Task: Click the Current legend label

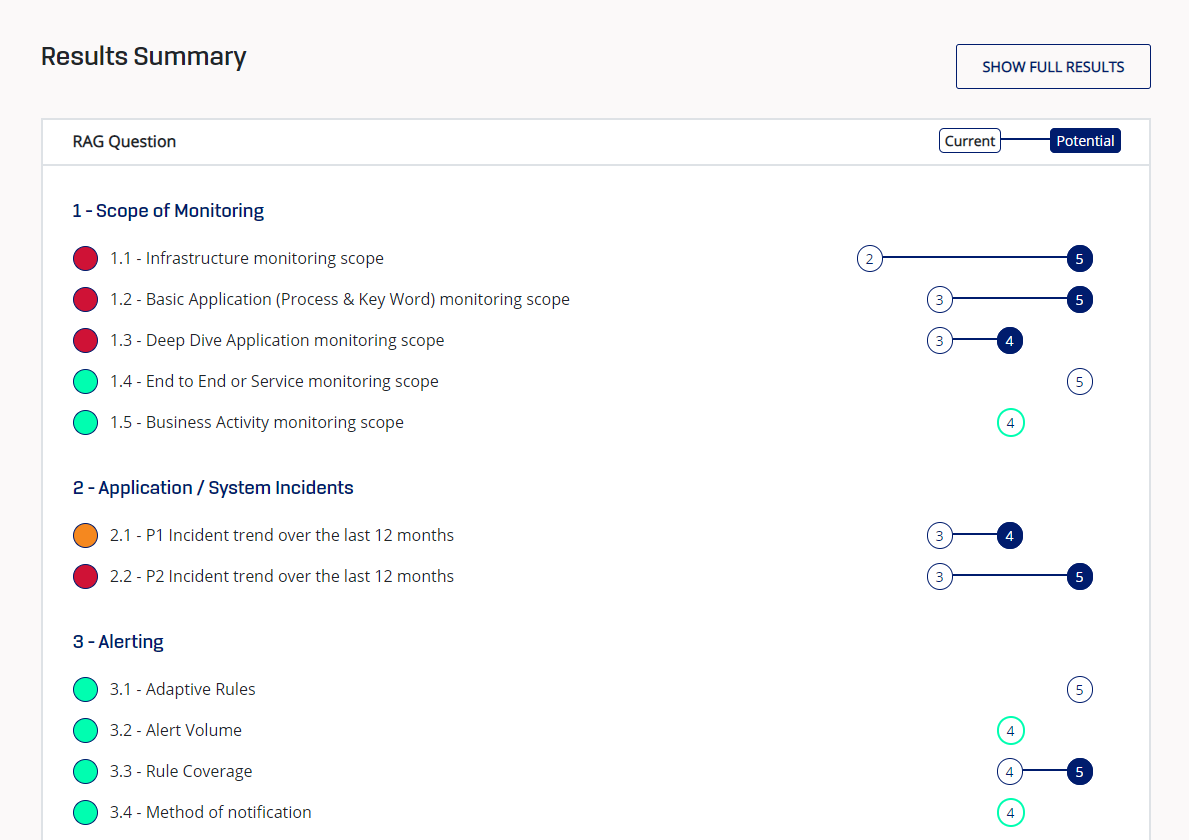Action: tap(969, 141)
